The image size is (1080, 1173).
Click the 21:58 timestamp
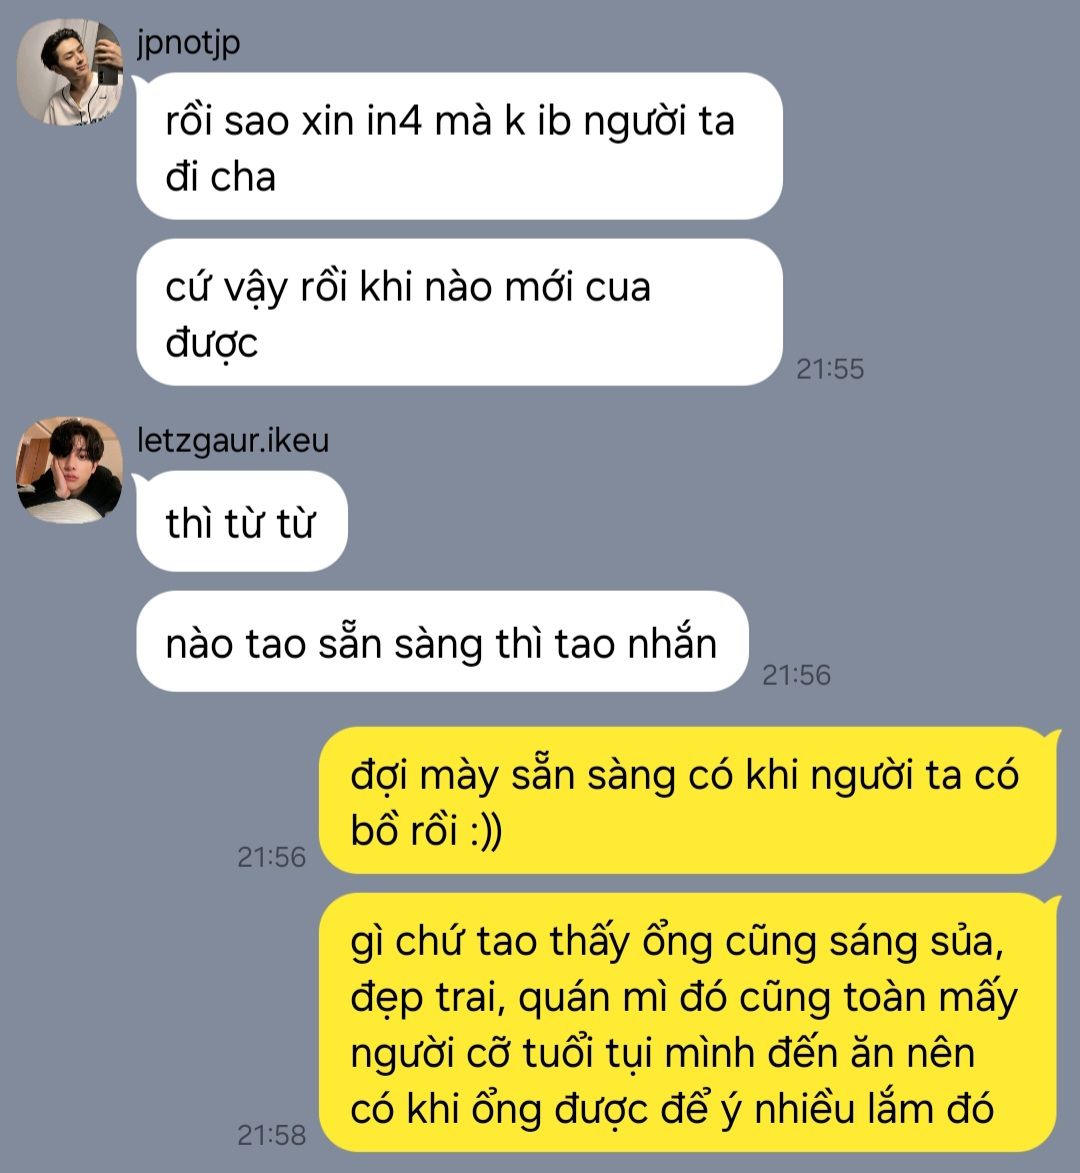pos(271,1135)
